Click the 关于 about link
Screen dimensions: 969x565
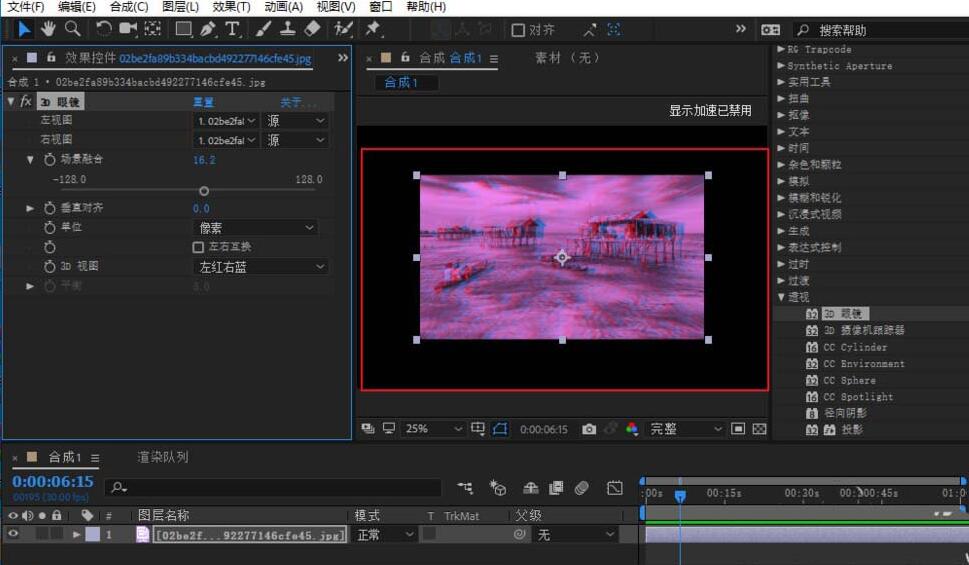298,102
